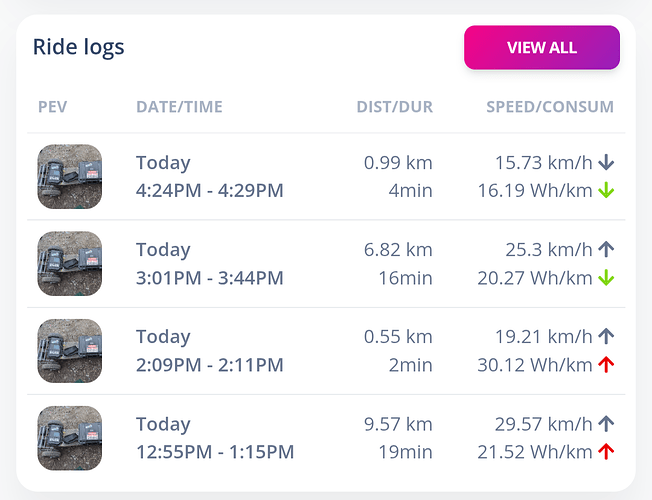Click the PEV column header
This screenshot has width=652, height=500.
(53, 107)
